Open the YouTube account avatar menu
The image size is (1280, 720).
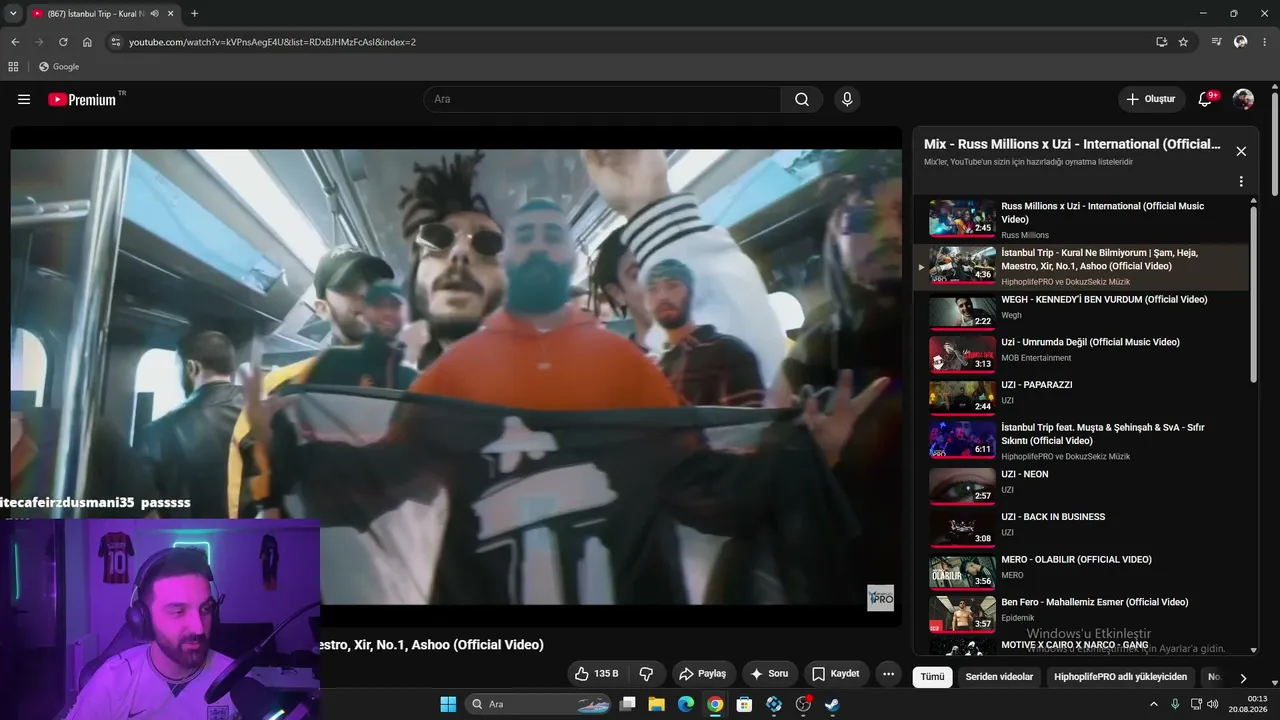click(x=1243, y=99)
